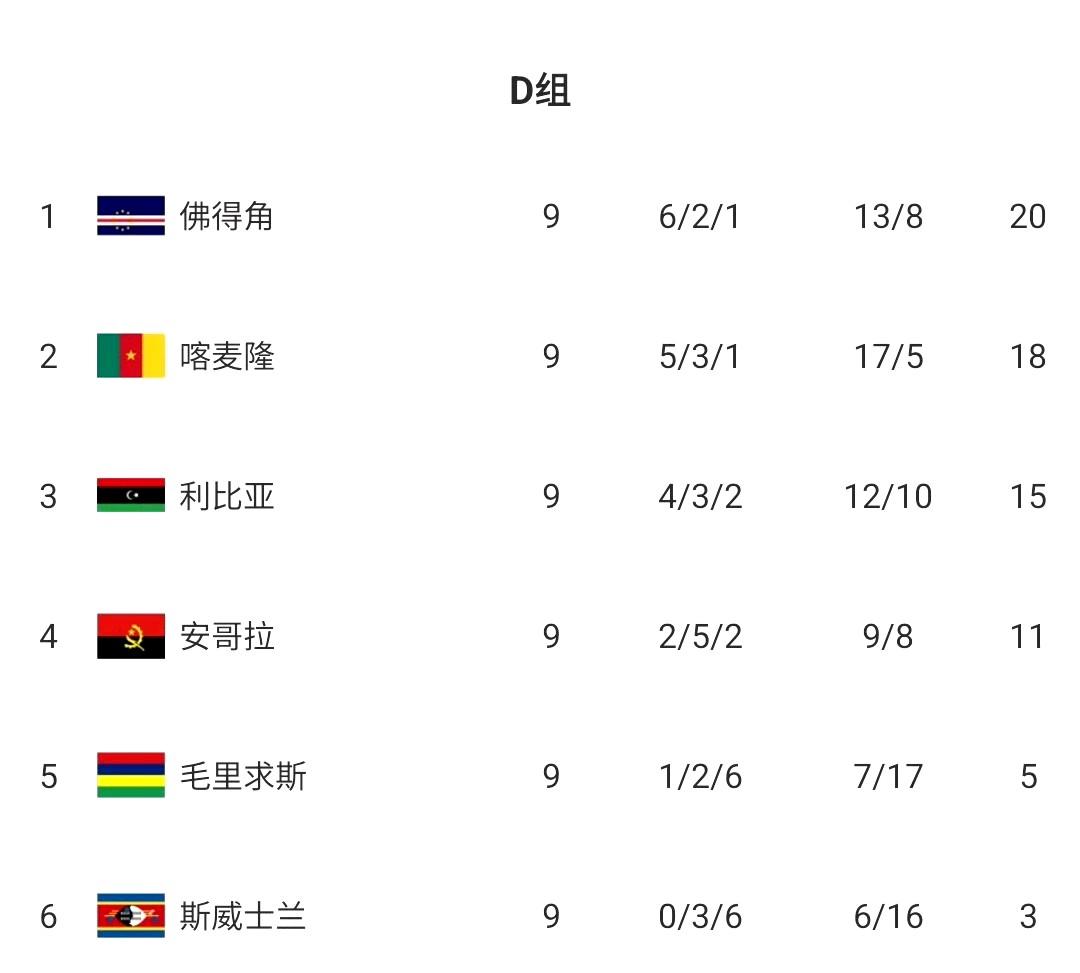Click Mauritius's 7/17 goals record
This screenshot has width=1080, height=973.
tap(888, 776)
